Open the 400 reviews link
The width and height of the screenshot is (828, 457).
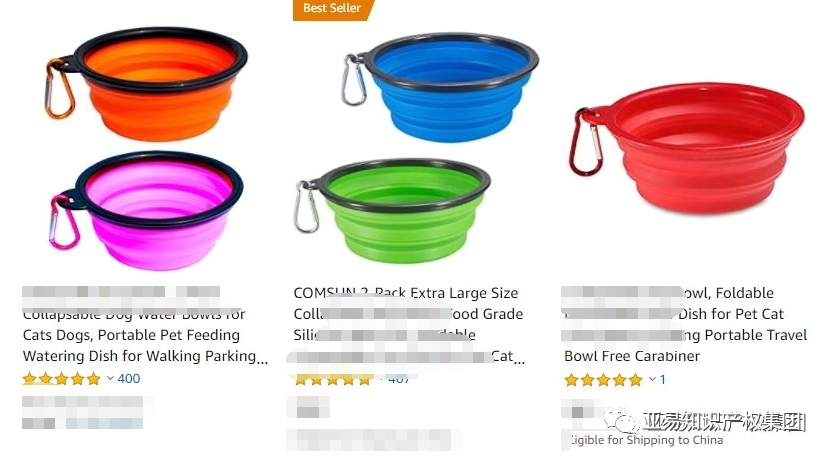point(129,379)
